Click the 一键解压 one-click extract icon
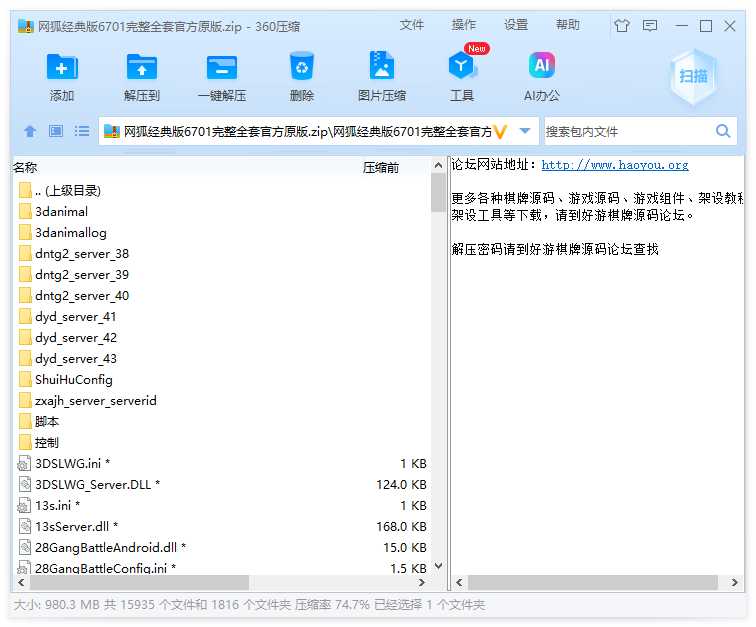Screen dimensions: 756x627 [222, 67]
